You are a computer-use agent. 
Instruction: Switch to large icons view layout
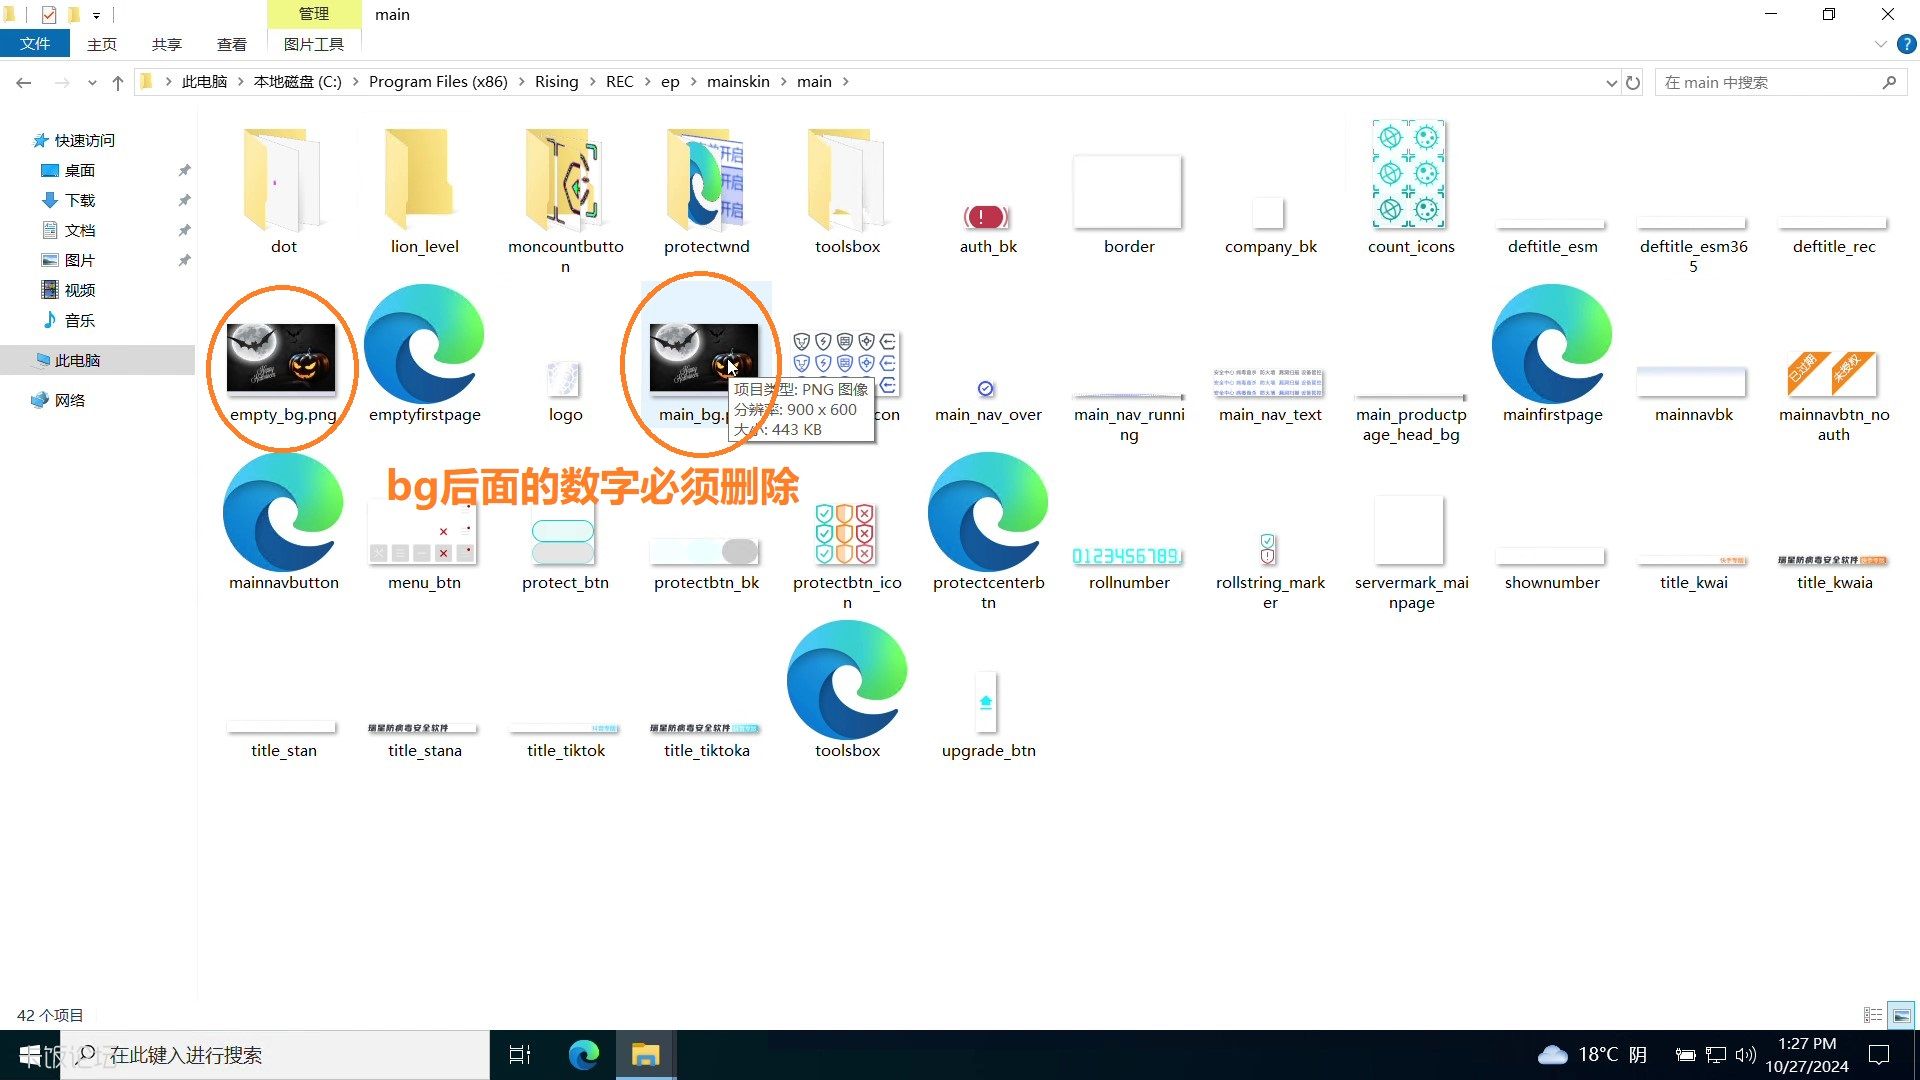pyautogui.click(x=1902, y=1015)
